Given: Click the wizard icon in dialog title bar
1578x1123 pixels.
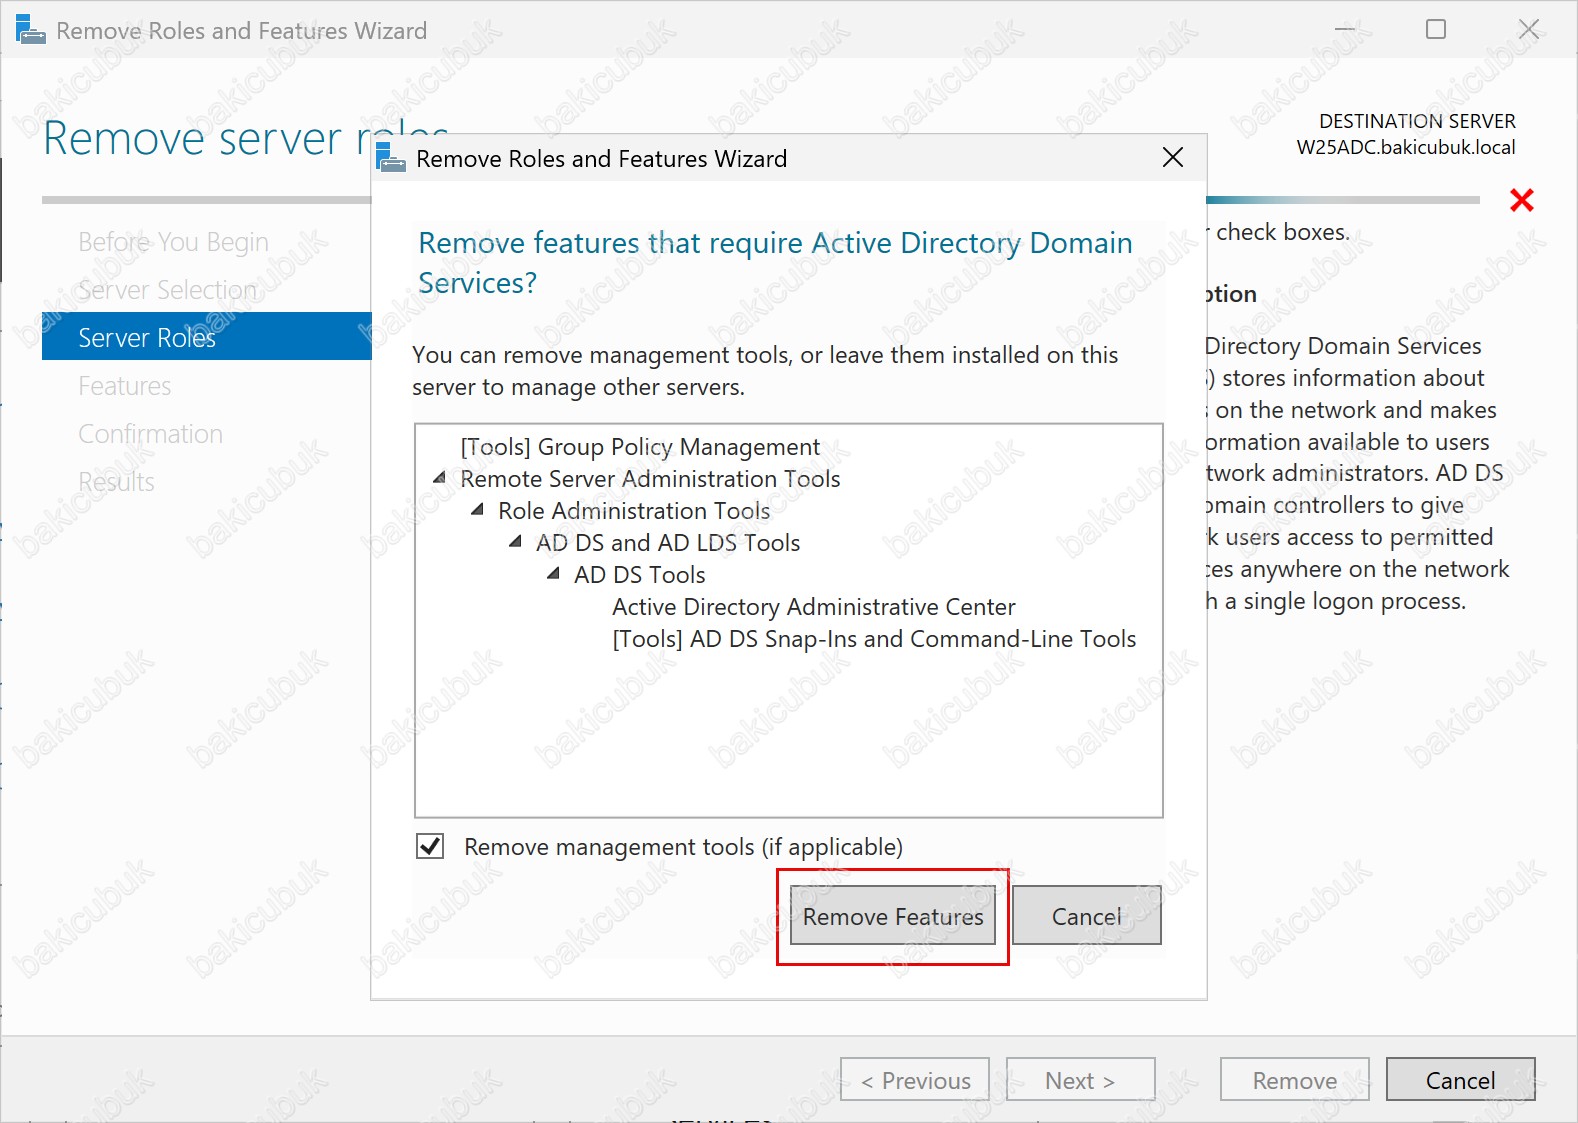Looking at the screenshot, I should pyautogui.click(x=391, y=158).
